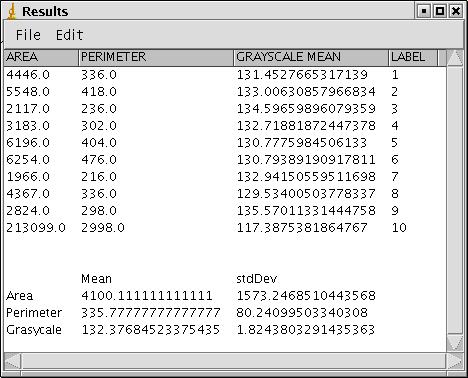Click label 5 in LABEL column
Viewport: 468px width, 378px height.
(395, 143)
